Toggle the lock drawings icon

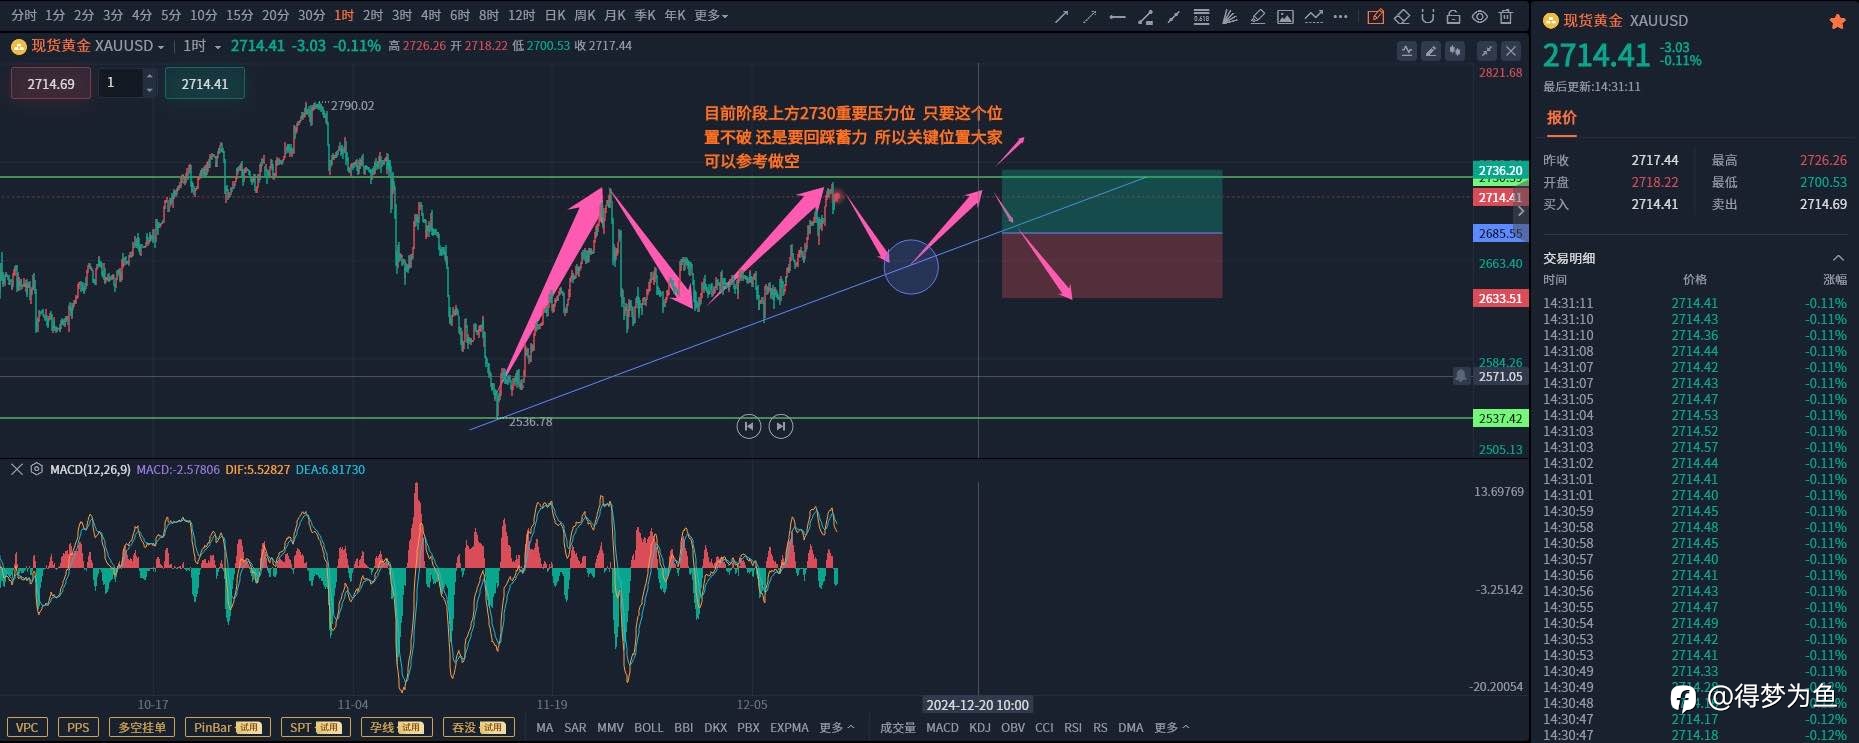1454,16
